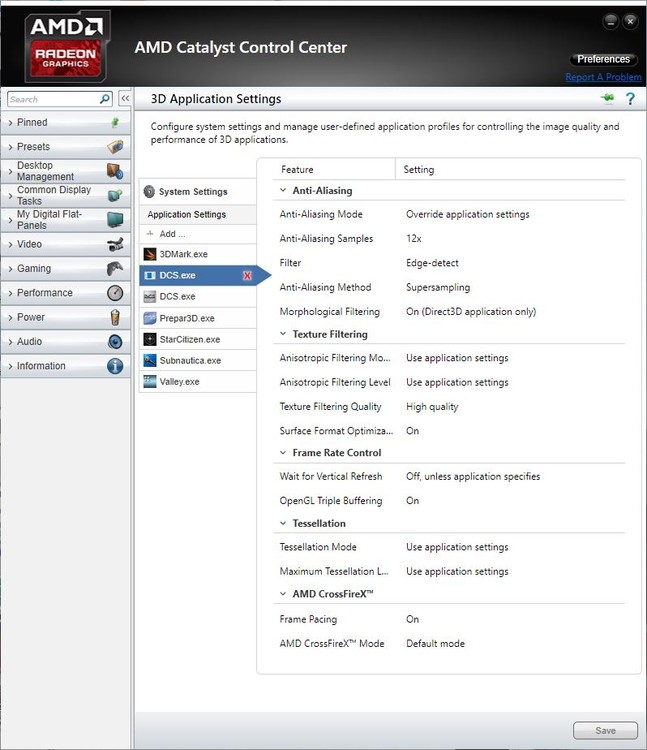Click the Power battery icon
Viewport: 647px width, 750px height.
tap(115, 317)
